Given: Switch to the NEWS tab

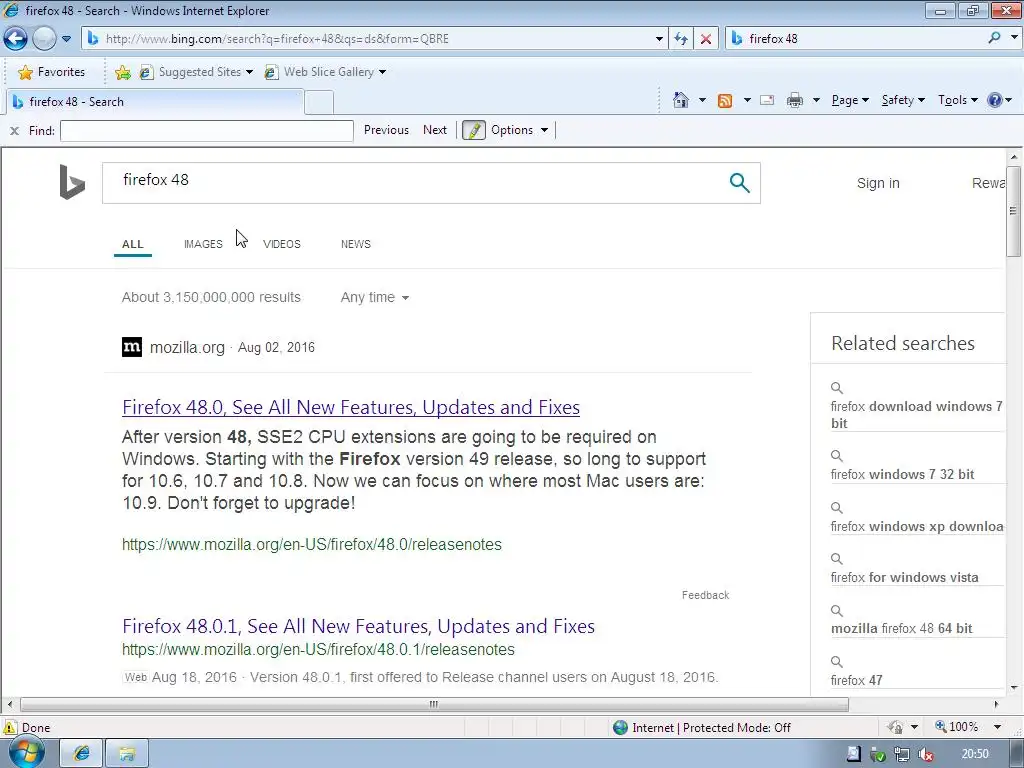Looking at the screenshot, I should coord(355,244).
